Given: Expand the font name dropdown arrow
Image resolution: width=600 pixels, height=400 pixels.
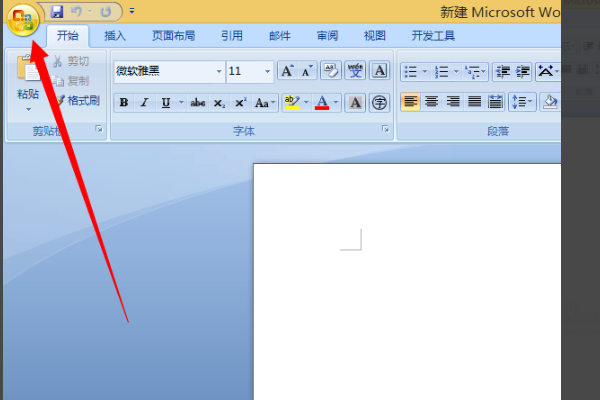Looking at the screenshot, I should point(219,71).
